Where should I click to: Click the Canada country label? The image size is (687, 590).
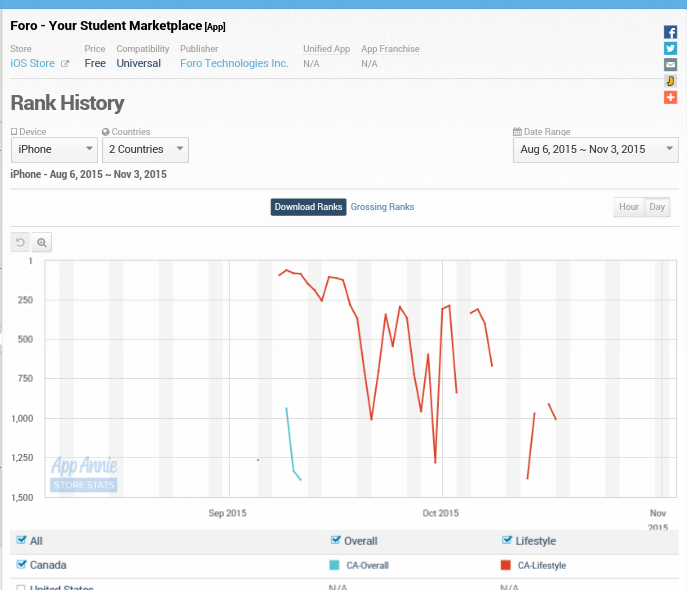48,565
